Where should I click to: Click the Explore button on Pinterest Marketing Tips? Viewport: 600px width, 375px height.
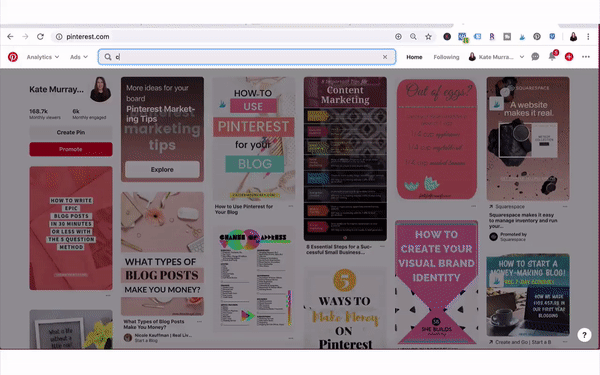[162, 170]
